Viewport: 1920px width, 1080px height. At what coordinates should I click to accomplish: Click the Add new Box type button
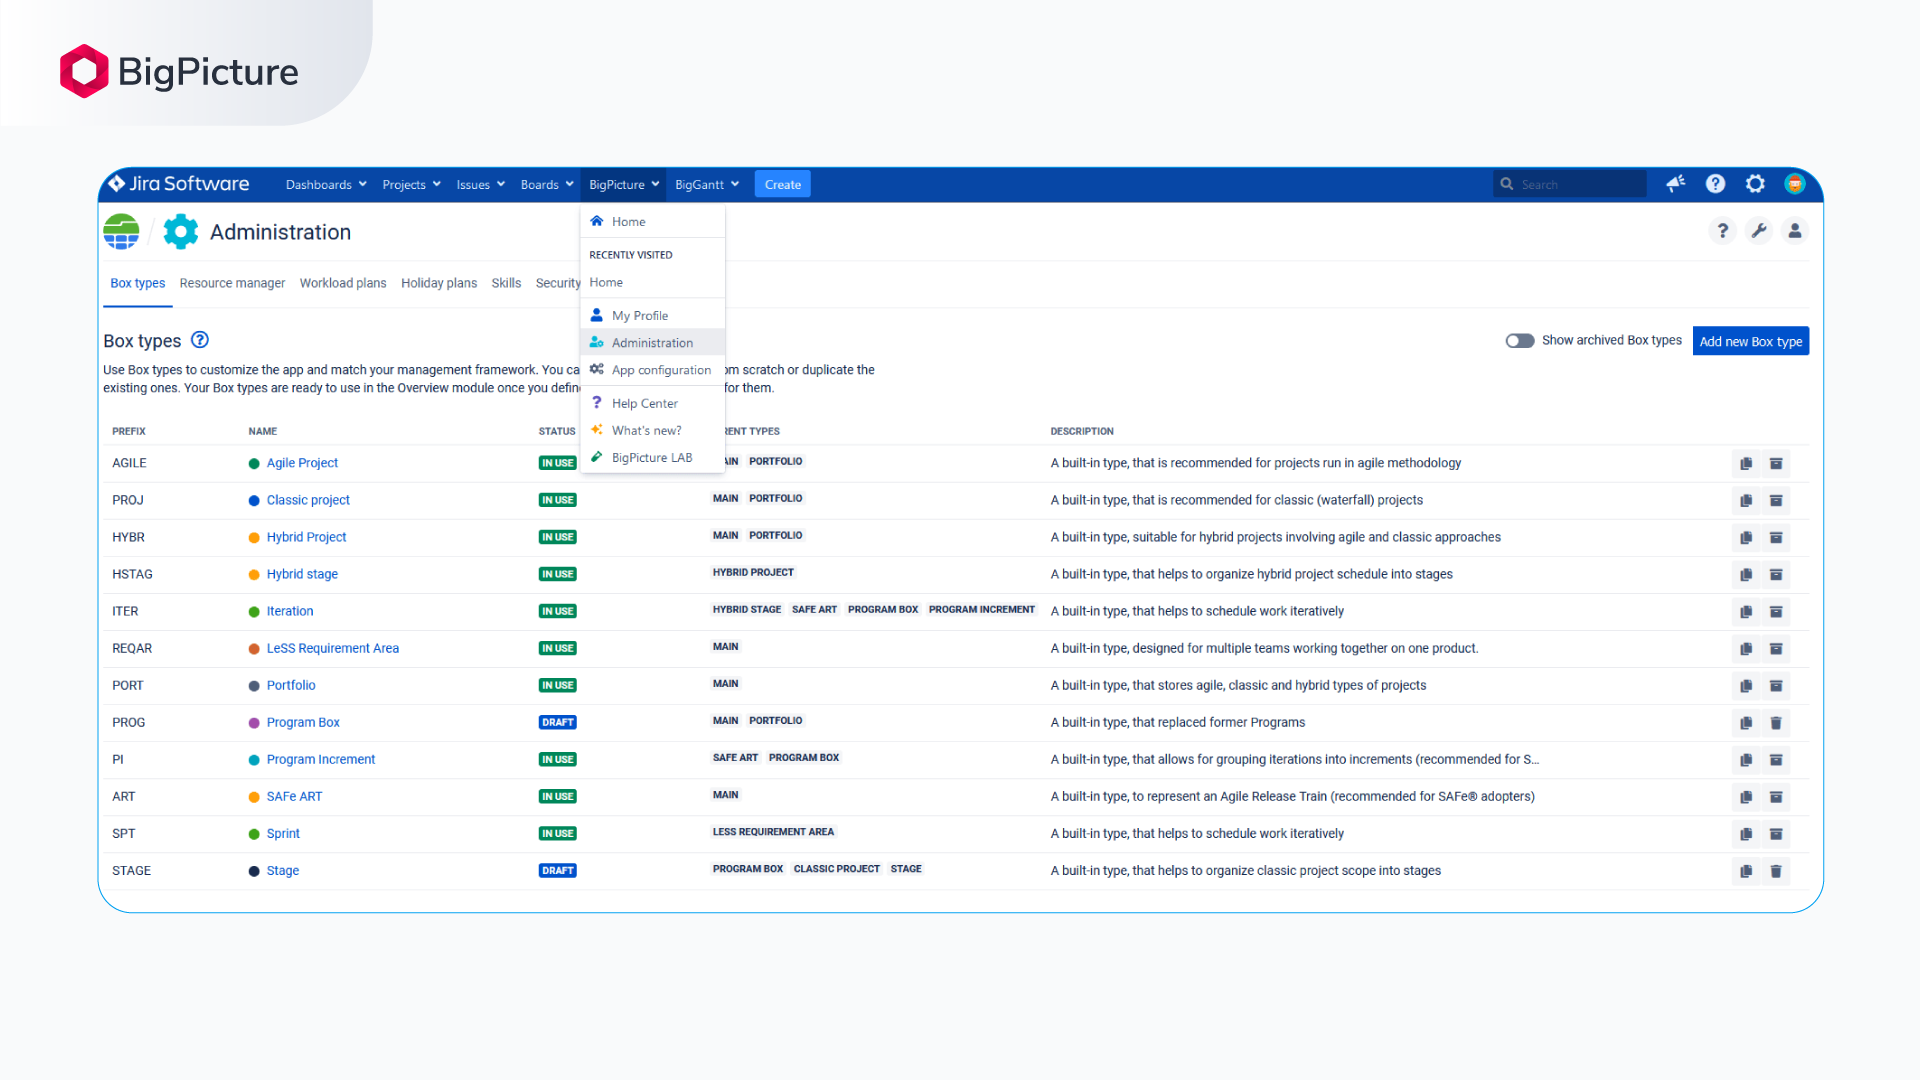tap(1750, 341)
